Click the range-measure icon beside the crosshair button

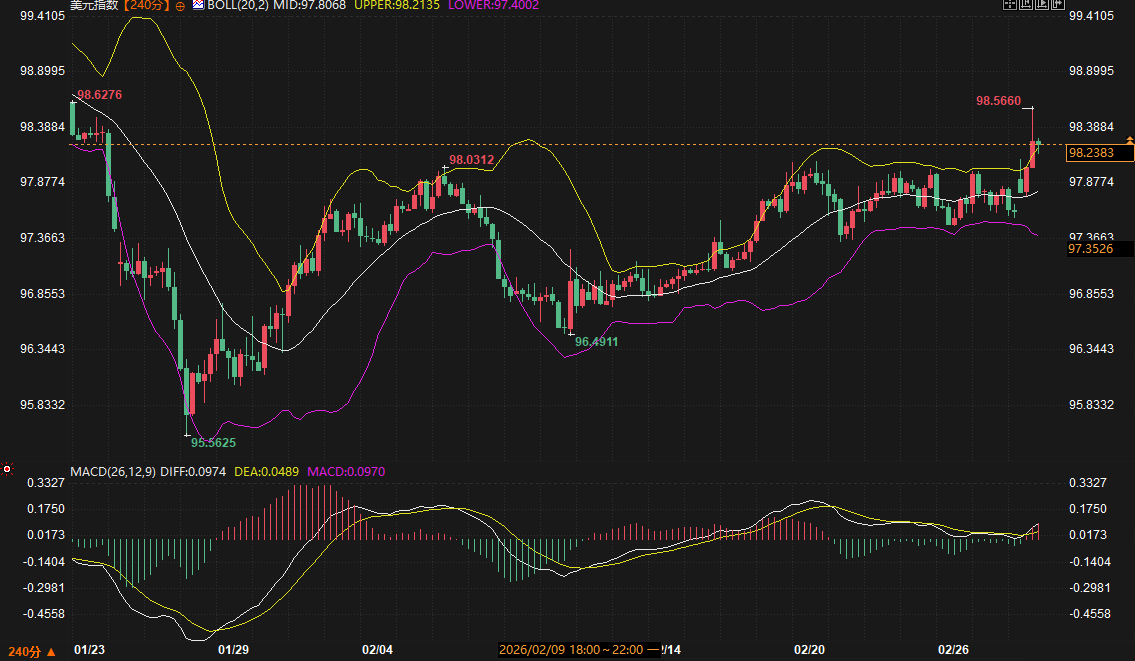[1025, 5]
